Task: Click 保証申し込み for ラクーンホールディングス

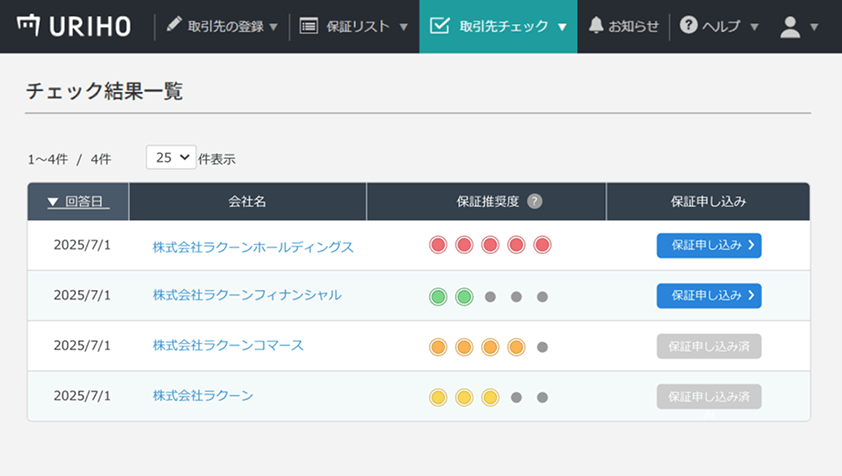Action: [708, 245]
